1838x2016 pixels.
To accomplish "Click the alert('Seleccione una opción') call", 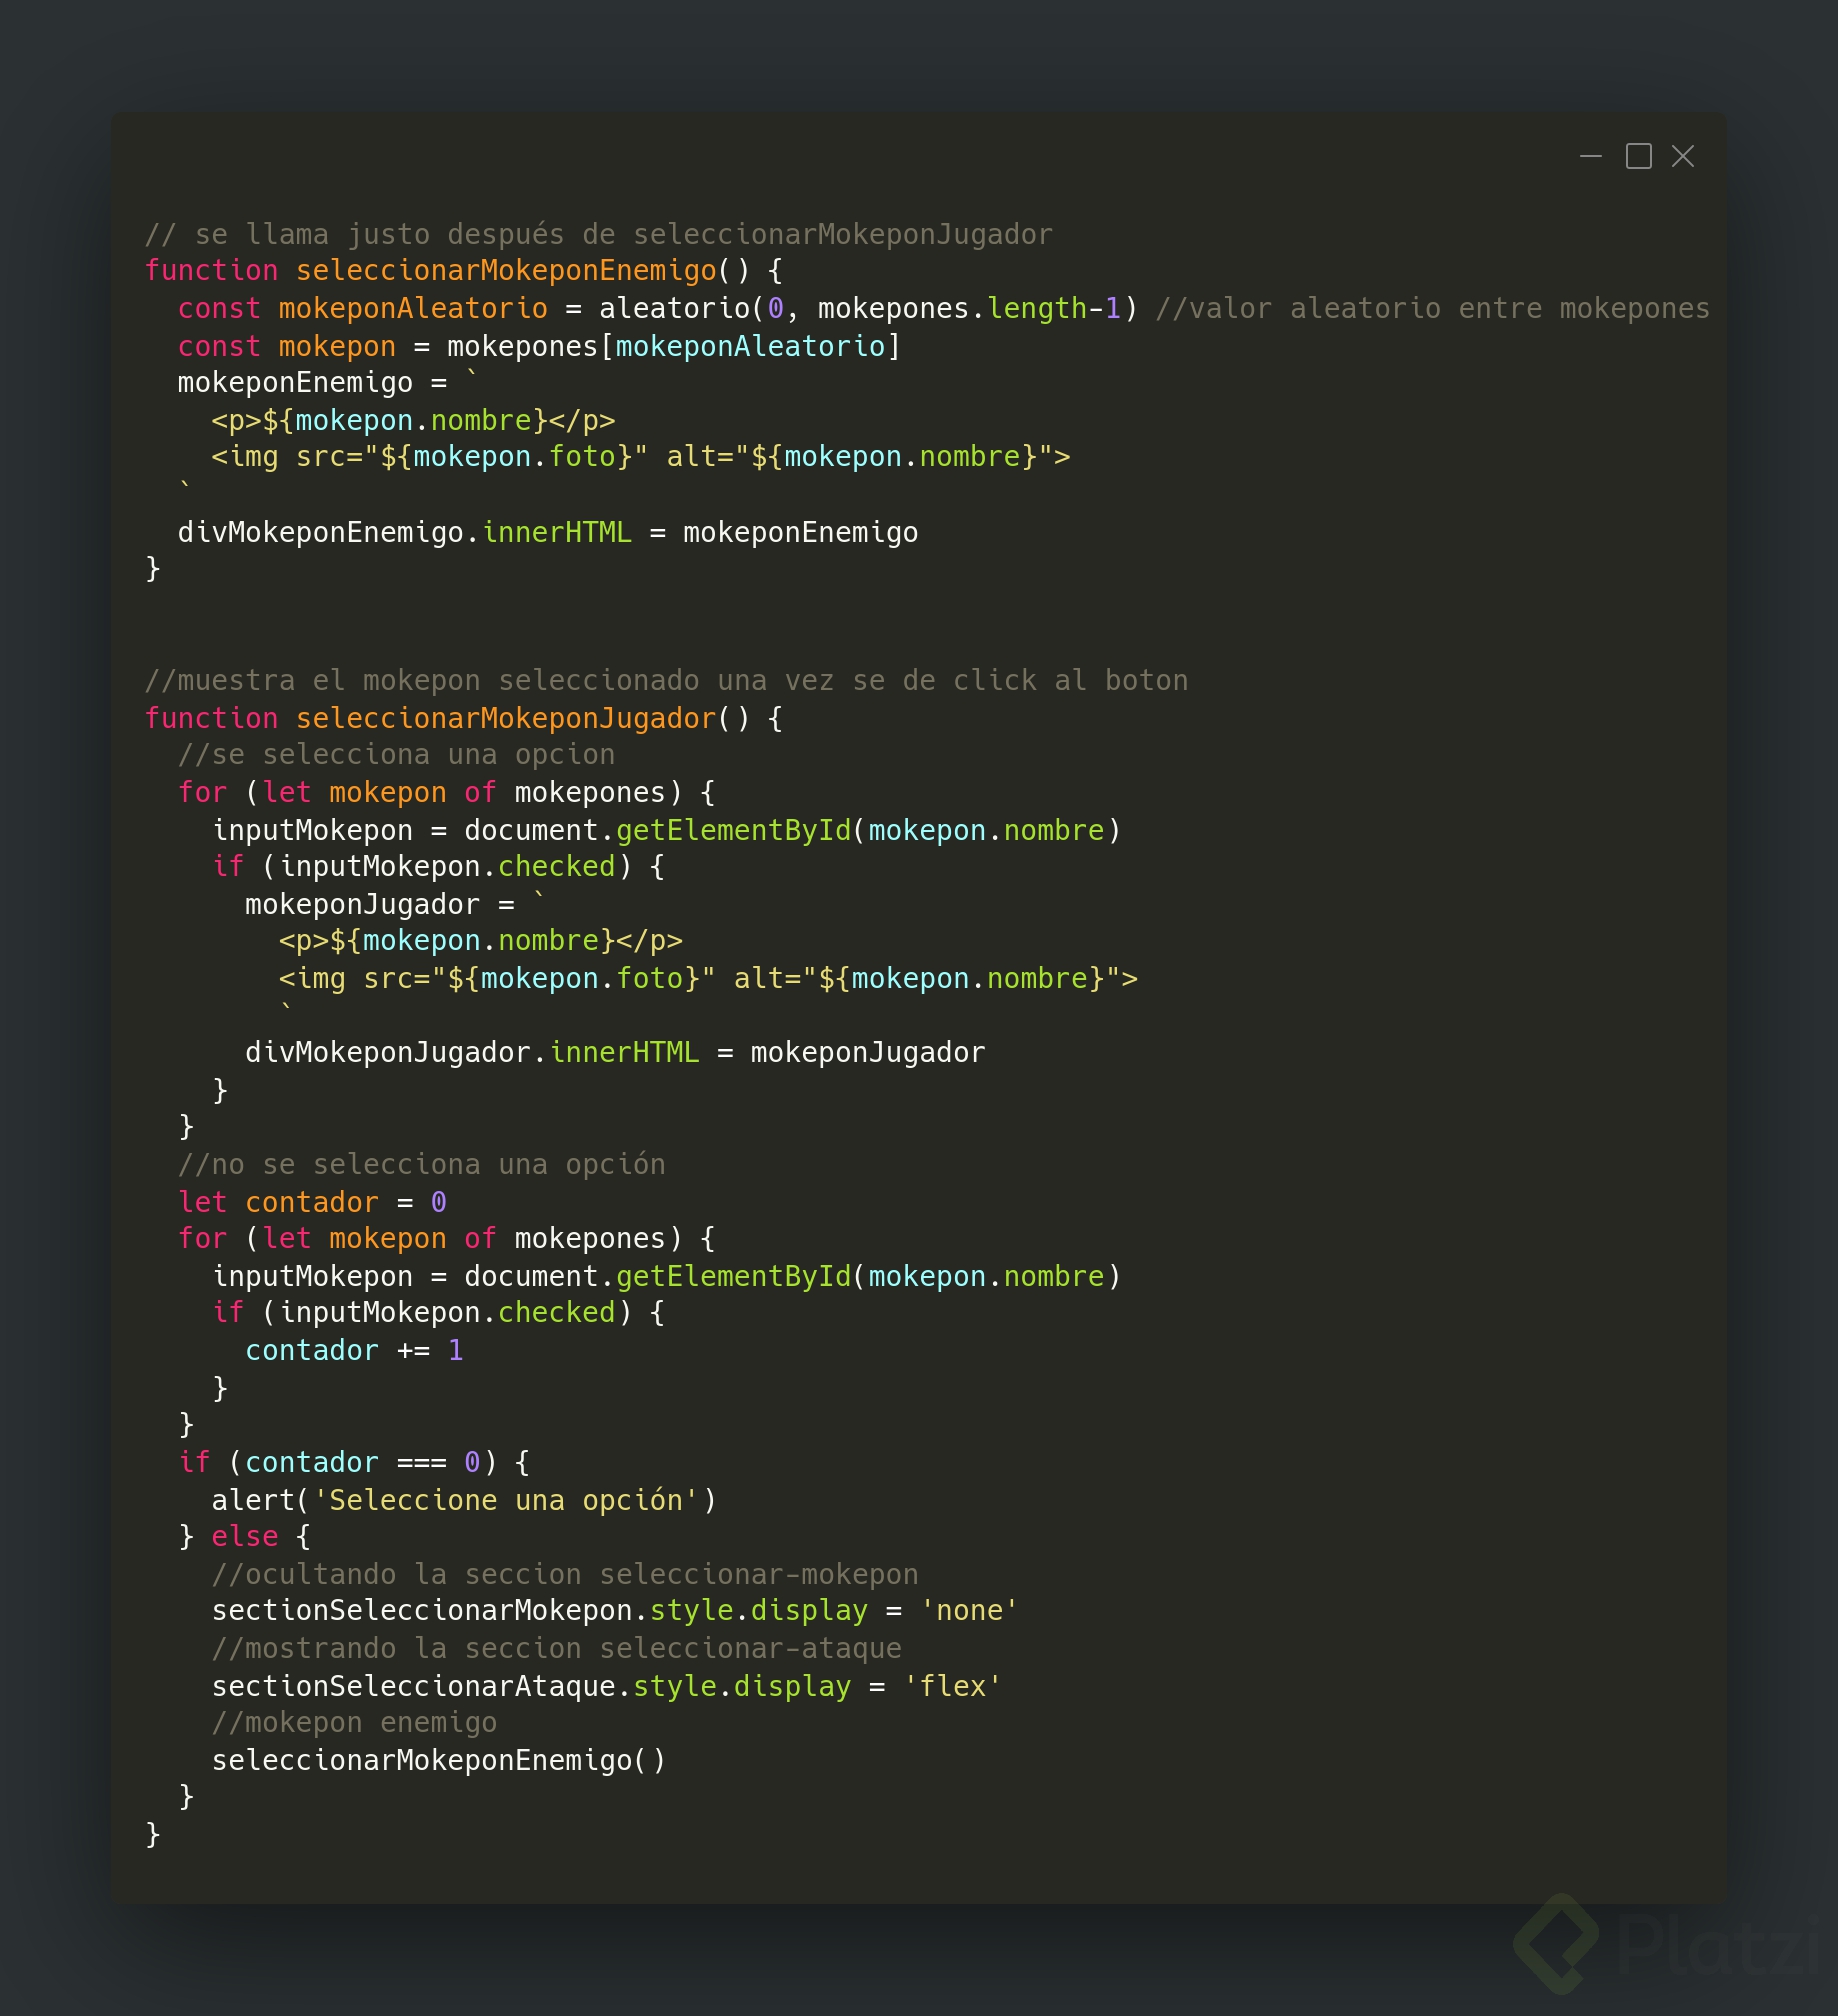I will click(x=464, y=1500).
